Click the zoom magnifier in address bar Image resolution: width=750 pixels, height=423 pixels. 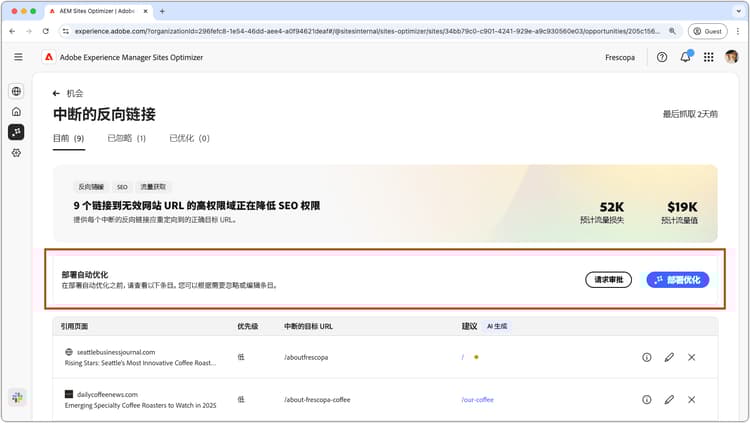672,31
